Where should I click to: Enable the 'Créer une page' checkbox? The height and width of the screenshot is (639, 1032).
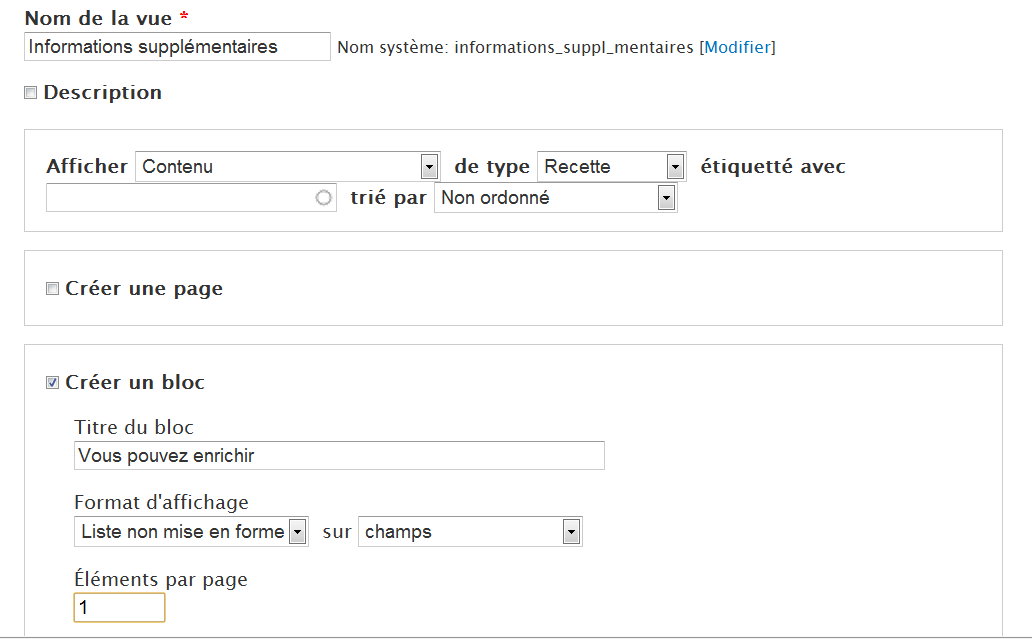(x=53, y=289)
